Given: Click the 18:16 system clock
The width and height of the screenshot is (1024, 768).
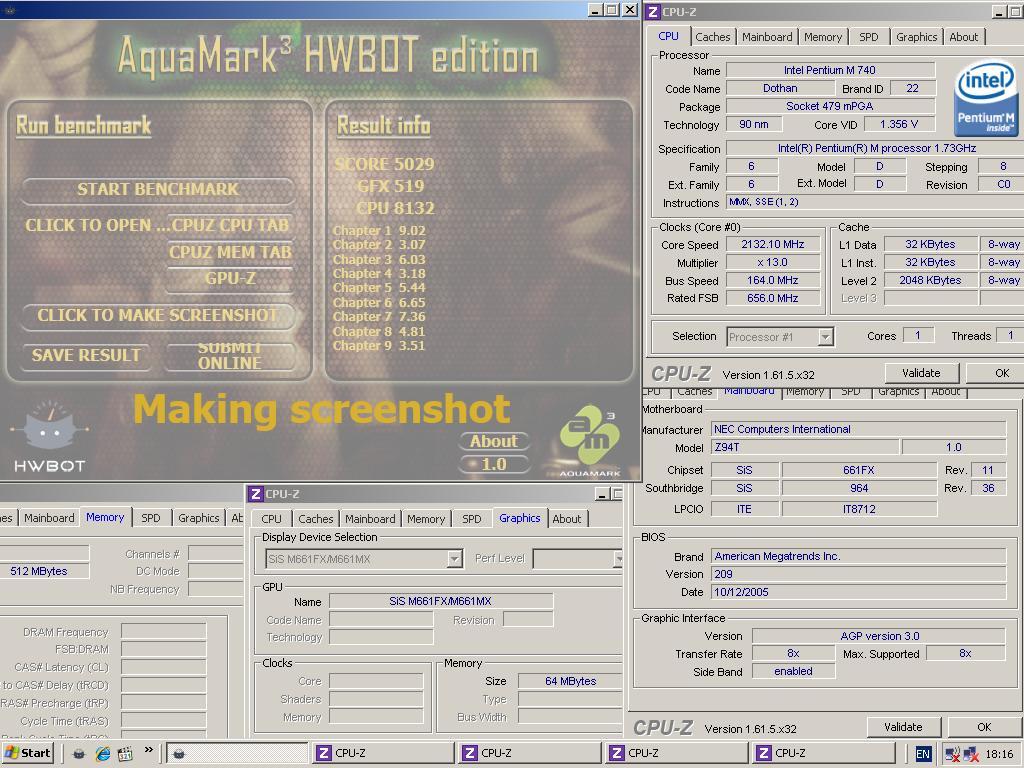Looking at the screenshot, I should tap(999, 754).
